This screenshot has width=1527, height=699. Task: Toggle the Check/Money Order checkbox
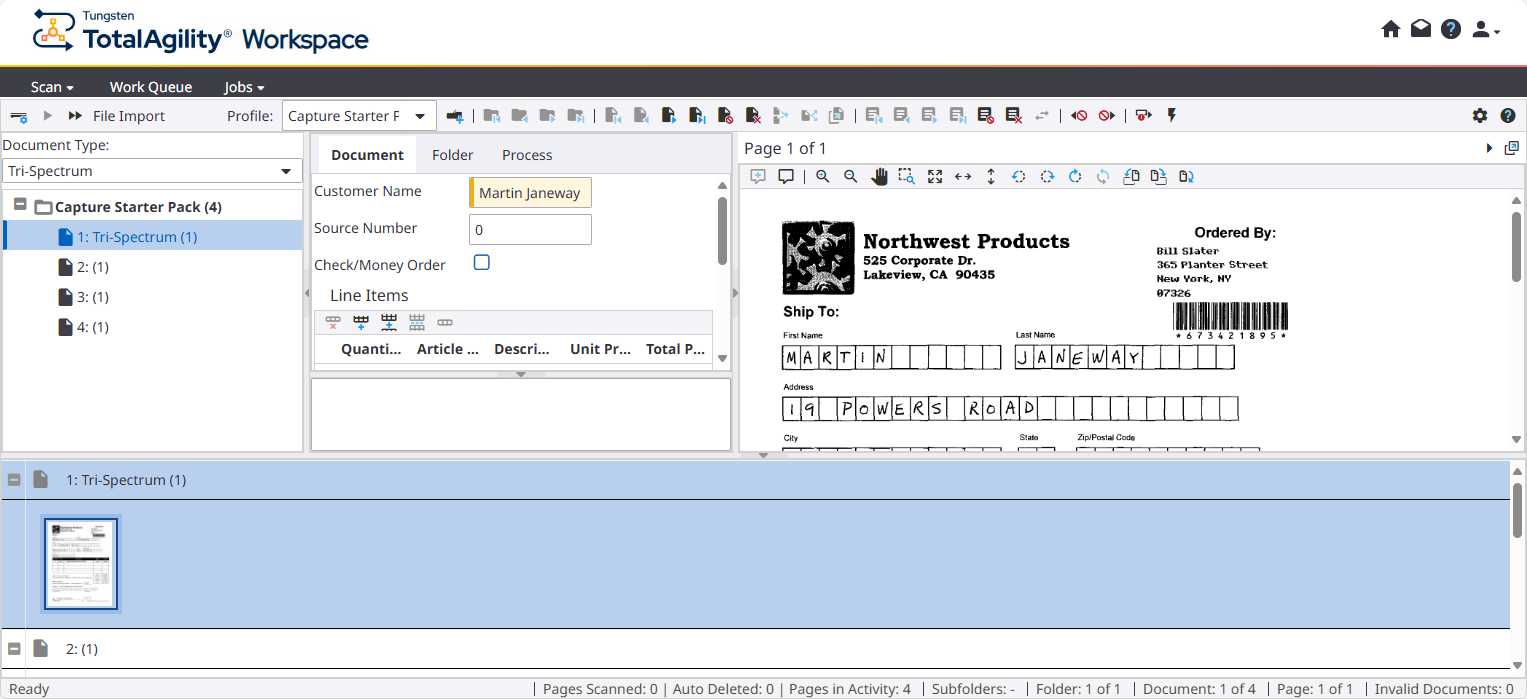(x=481, y=263)
